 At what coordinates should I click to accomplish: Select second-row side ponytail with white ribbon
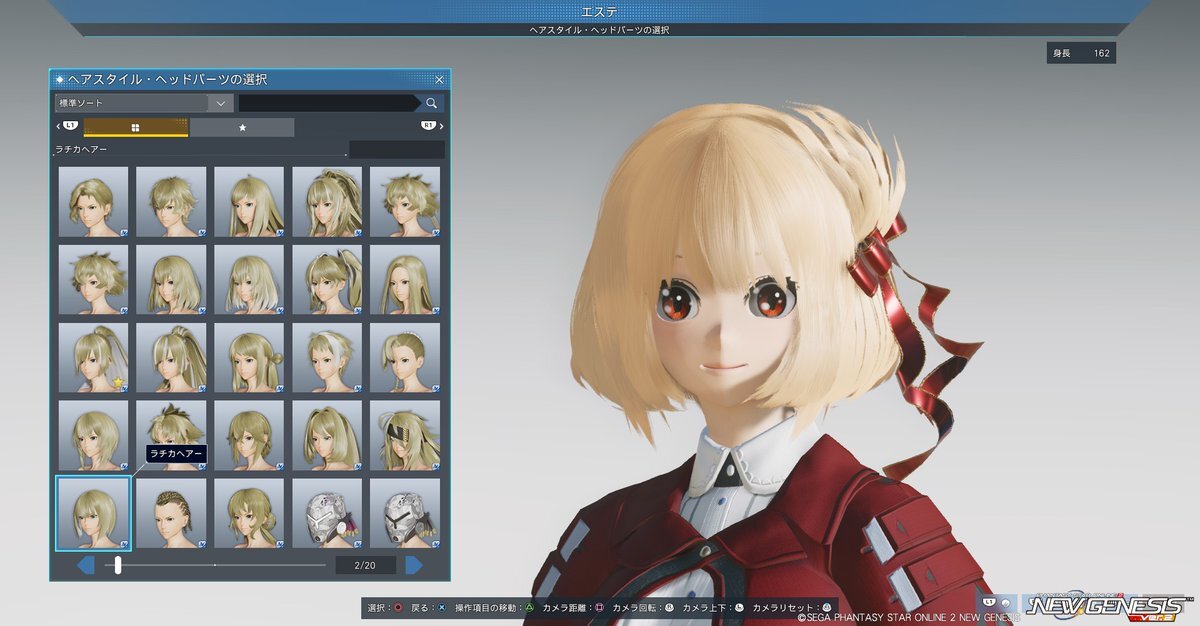tap(327, 280)
